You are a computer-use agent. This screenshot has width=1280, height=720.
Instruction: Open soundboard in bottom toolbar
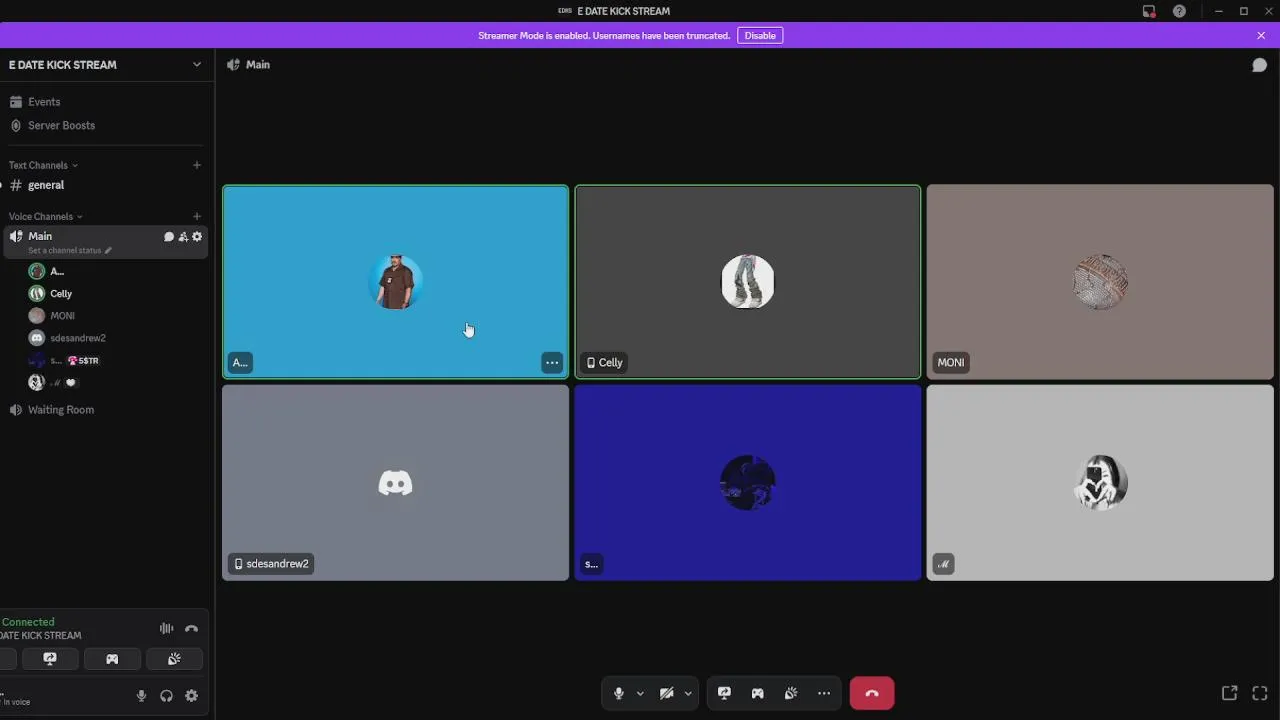[790, 693]
